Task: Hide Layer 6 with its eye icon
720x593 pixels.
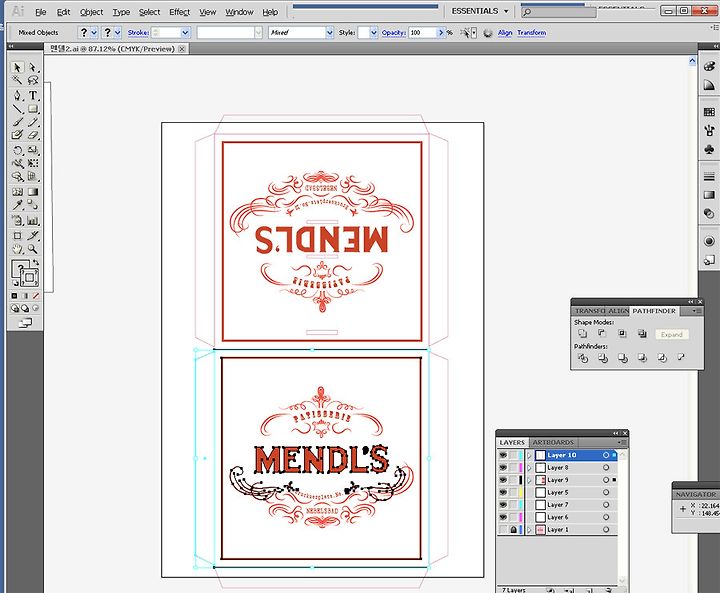Action: [503, 517]
